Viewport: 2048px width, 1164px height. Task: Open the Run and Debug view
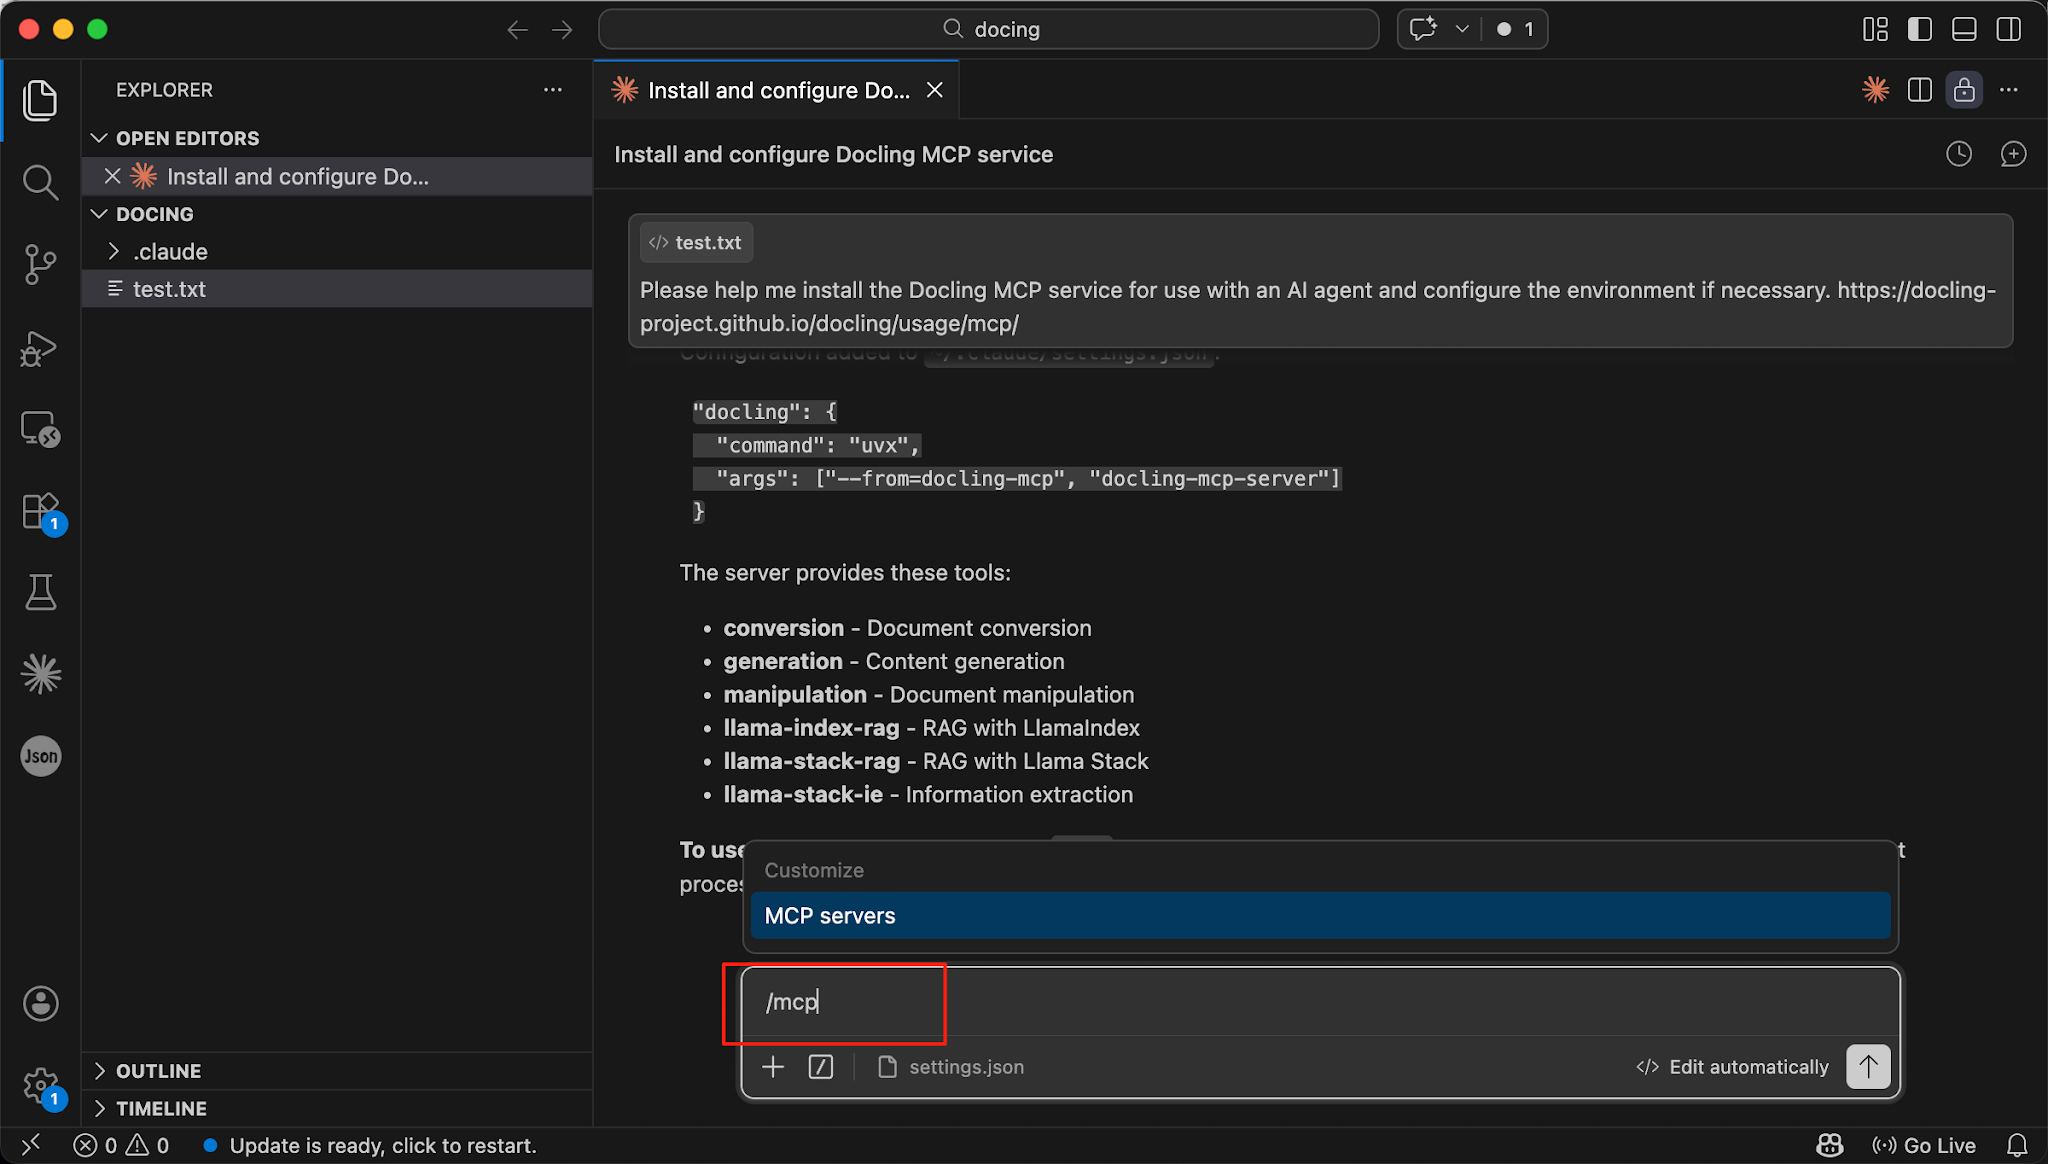tap(40, 348)
